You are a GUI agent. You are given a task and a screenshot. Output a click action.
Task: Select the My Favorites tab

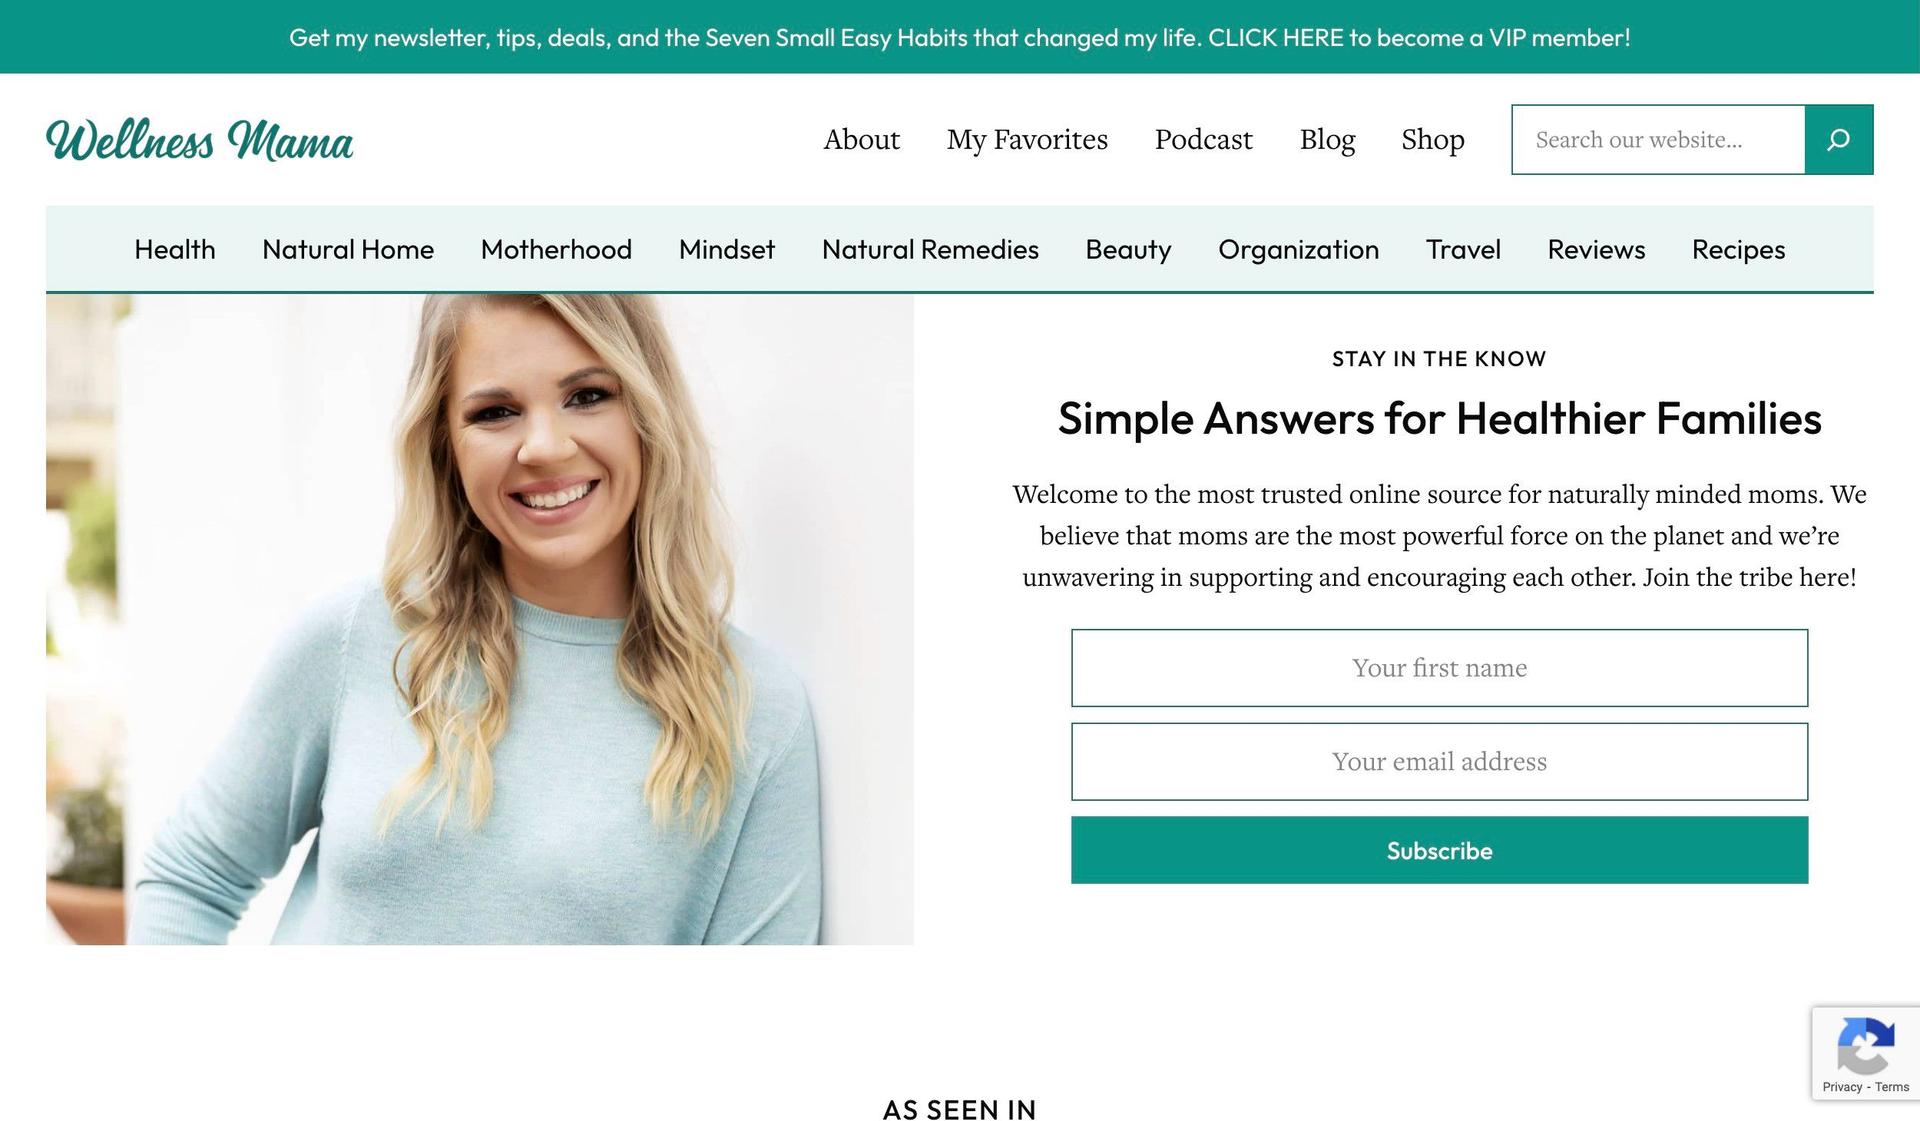click(x=1027, y=139)
